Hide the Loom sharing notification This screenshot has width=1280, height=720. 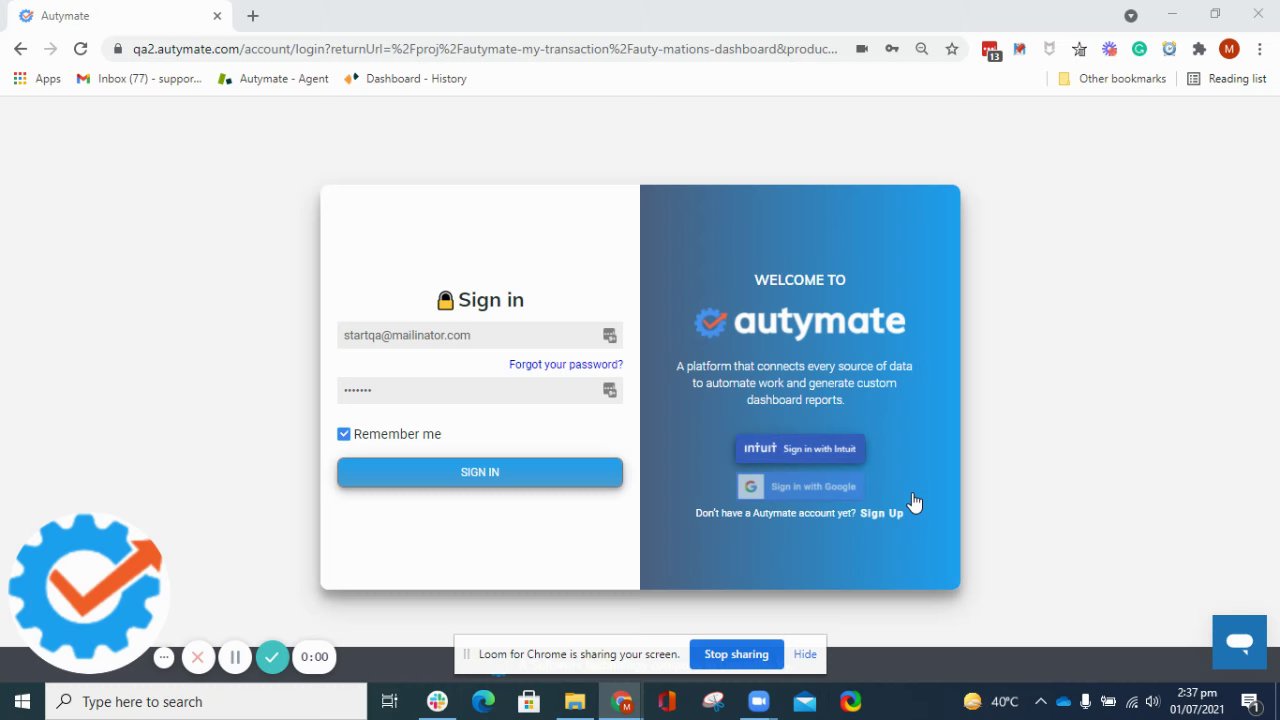[805, 654]
